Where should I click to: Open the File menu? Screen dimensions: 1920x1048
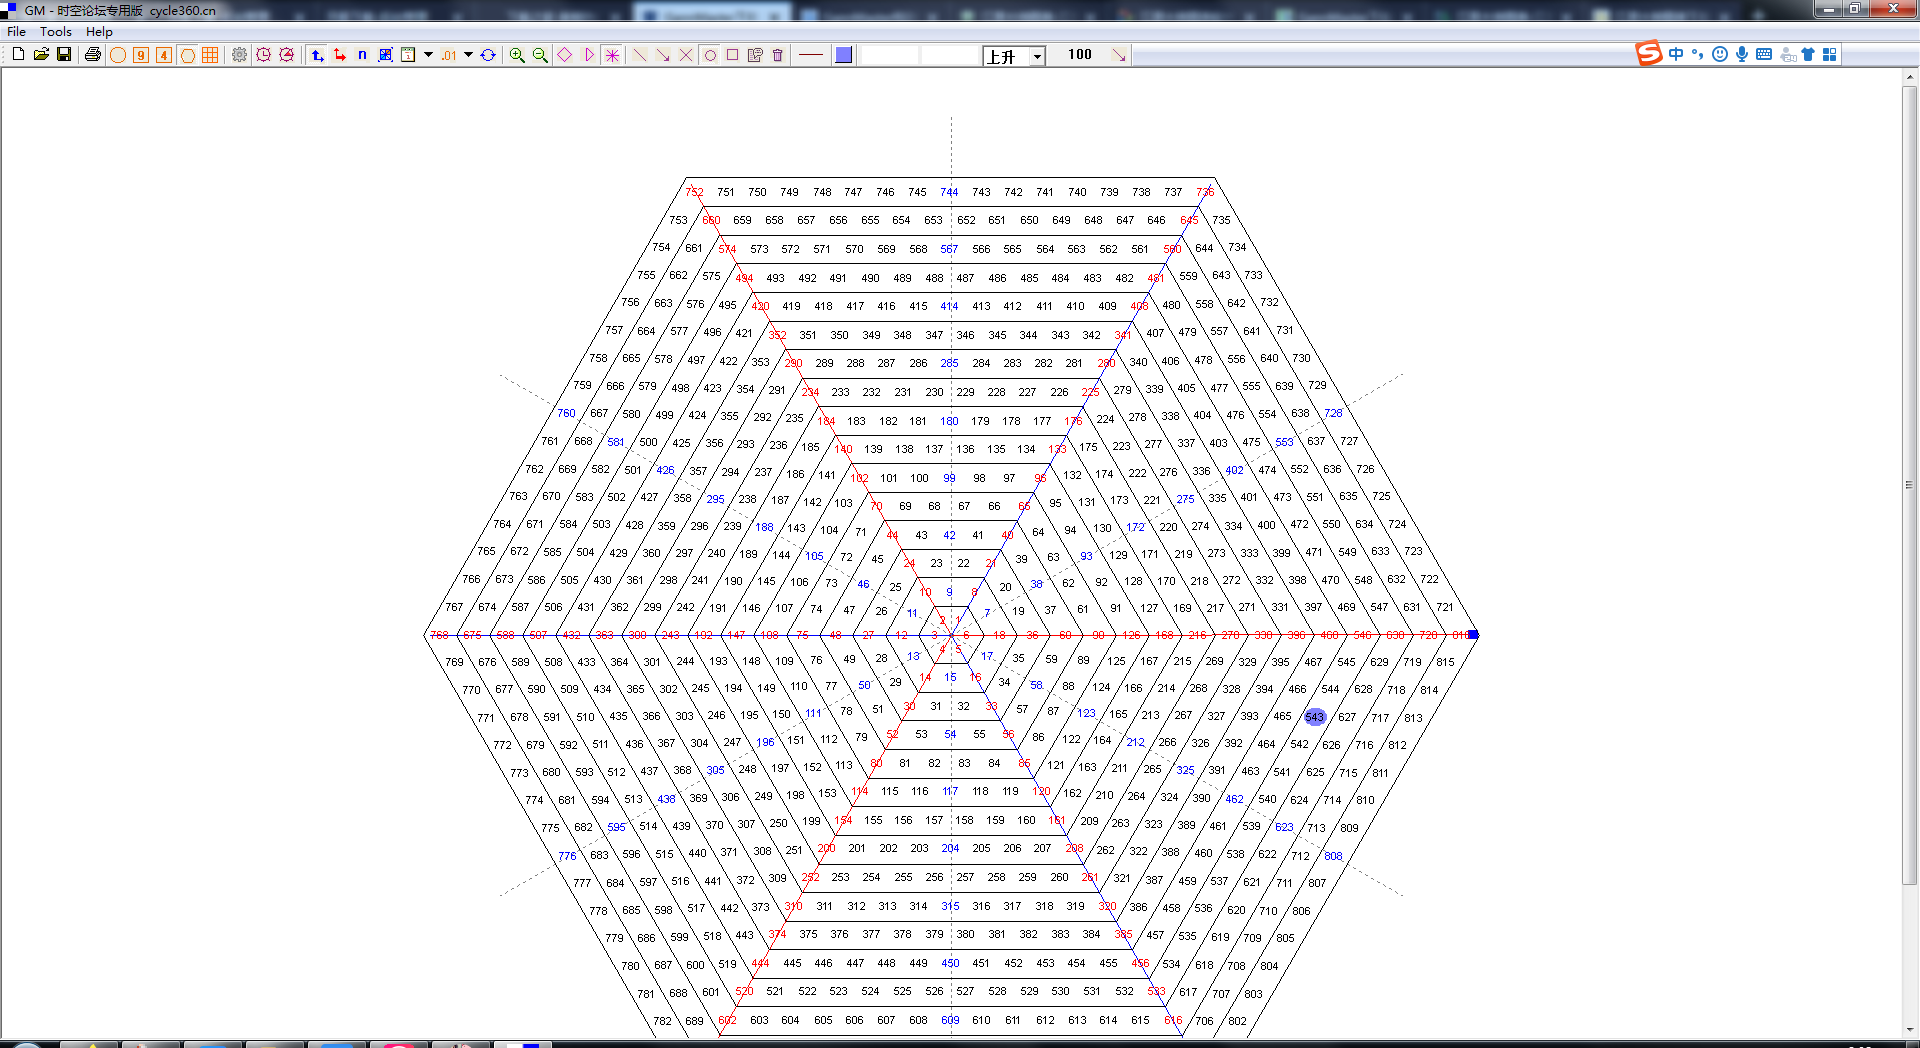tap(17, 32)
